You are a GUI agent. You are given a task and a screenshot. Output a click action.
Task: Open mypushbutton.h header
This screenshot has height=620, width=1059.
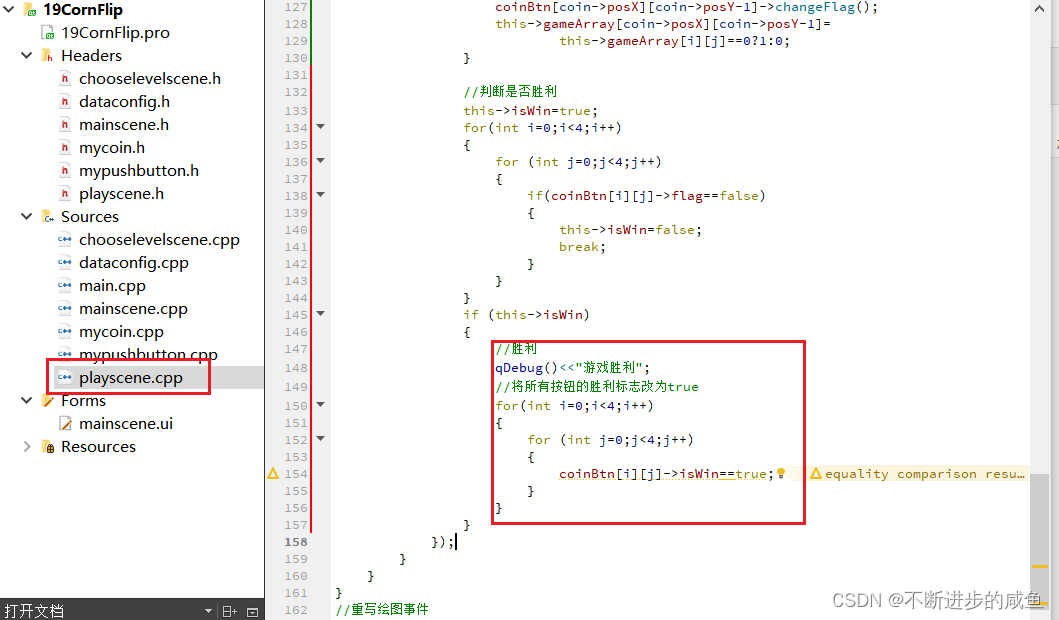pyautogui.click(x=138, y=170)
